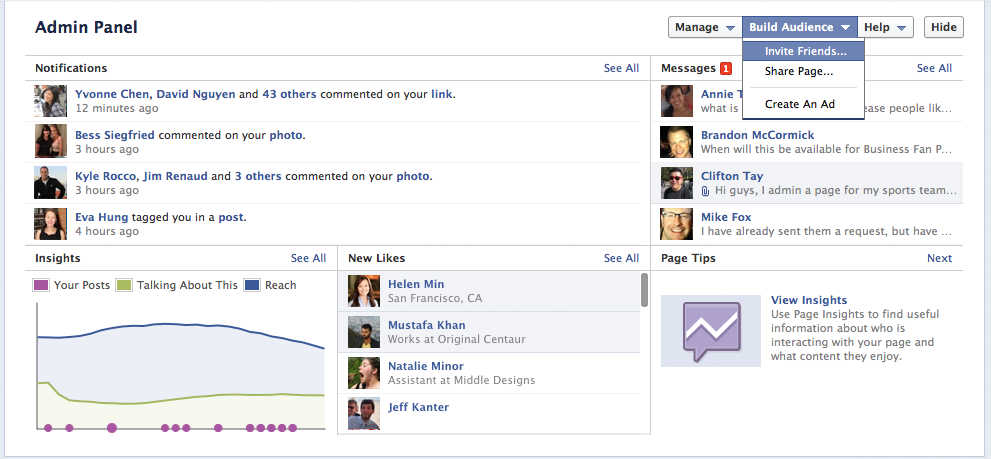Click Mike Fox's message avatar

coord(677,224)
